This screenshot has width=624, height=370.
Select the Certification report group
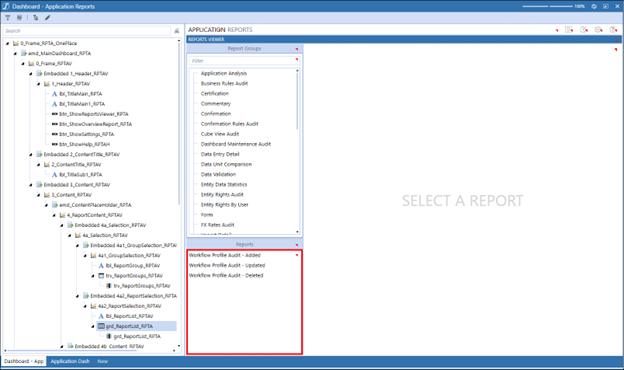tap(214, 93)
